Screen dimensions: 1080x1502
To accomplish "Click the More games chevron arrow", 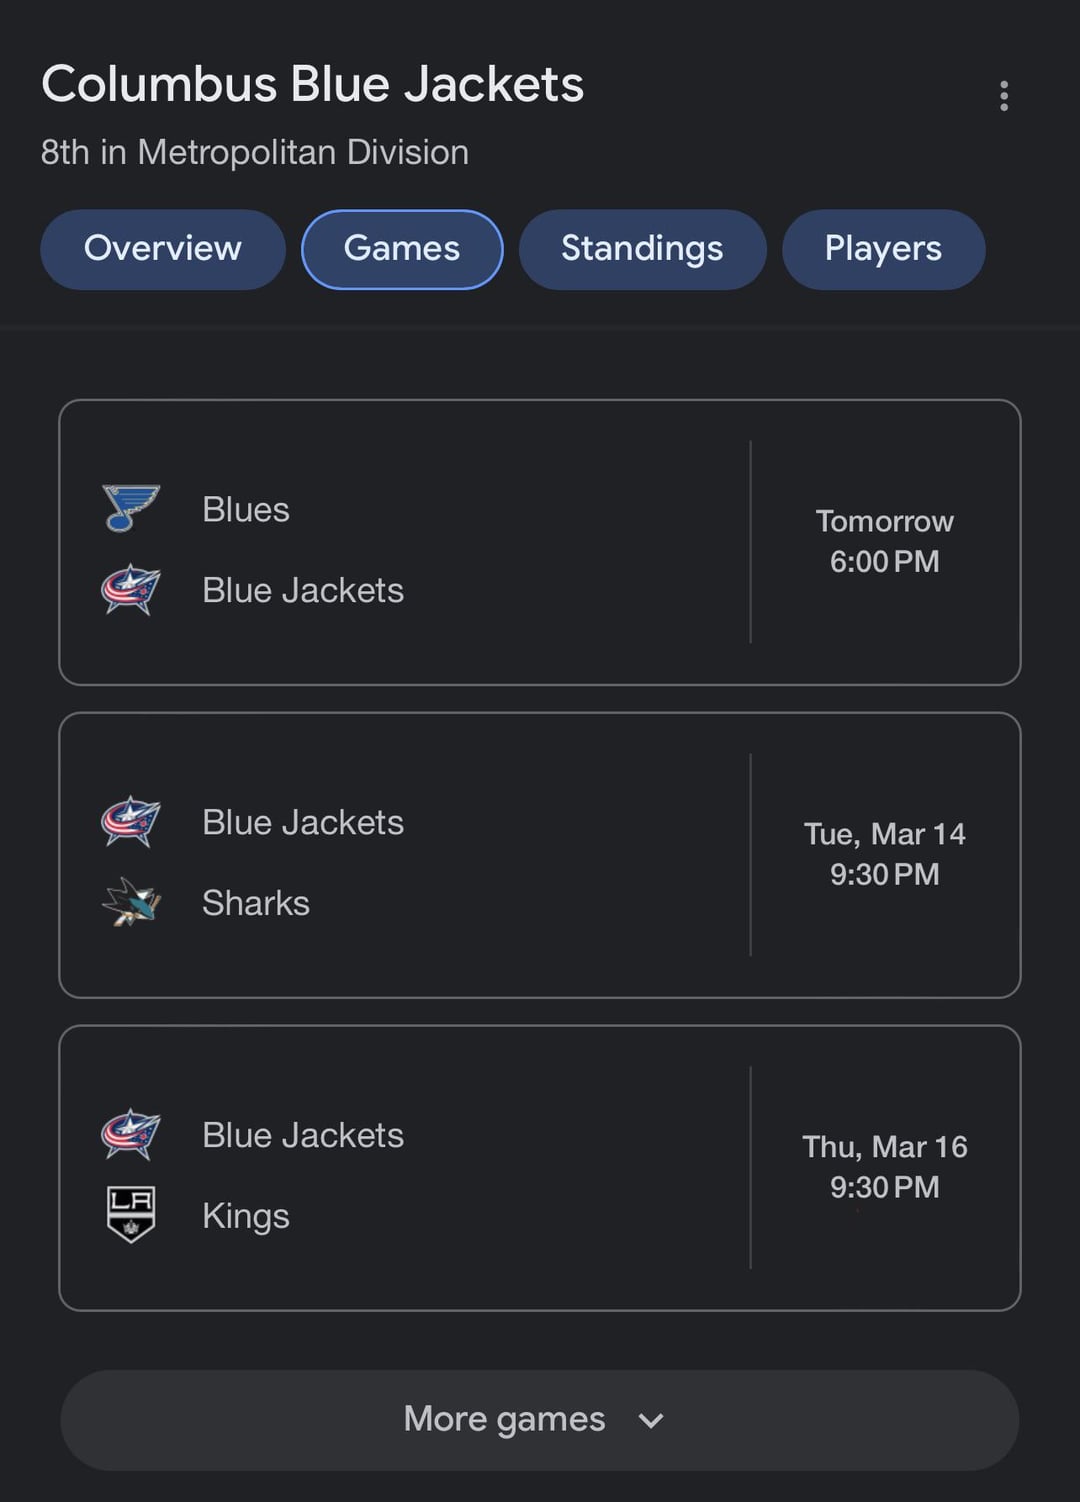I will click(x=651, y=1421).
